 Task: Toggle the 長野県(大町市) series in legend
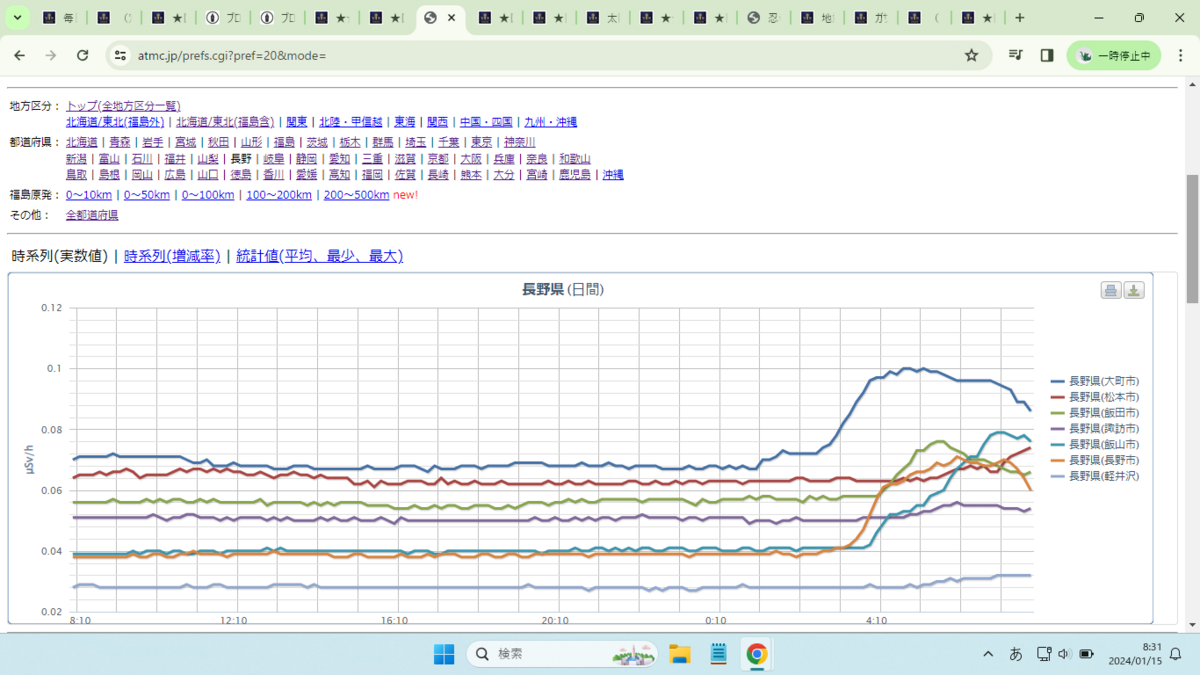pos(1095,382)
